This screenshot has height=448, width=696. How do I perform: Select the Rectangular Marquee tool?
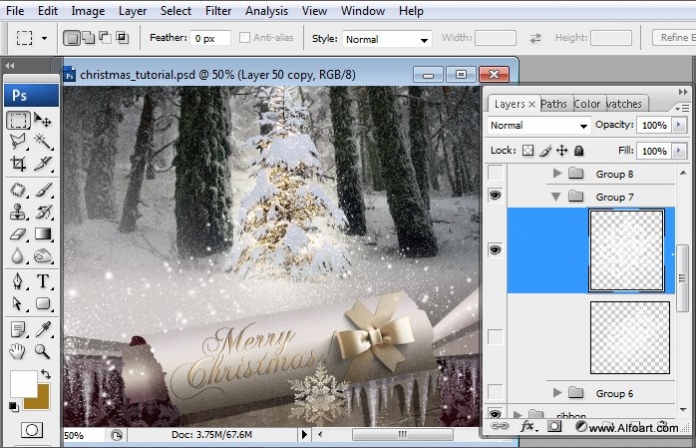point(18,120)
